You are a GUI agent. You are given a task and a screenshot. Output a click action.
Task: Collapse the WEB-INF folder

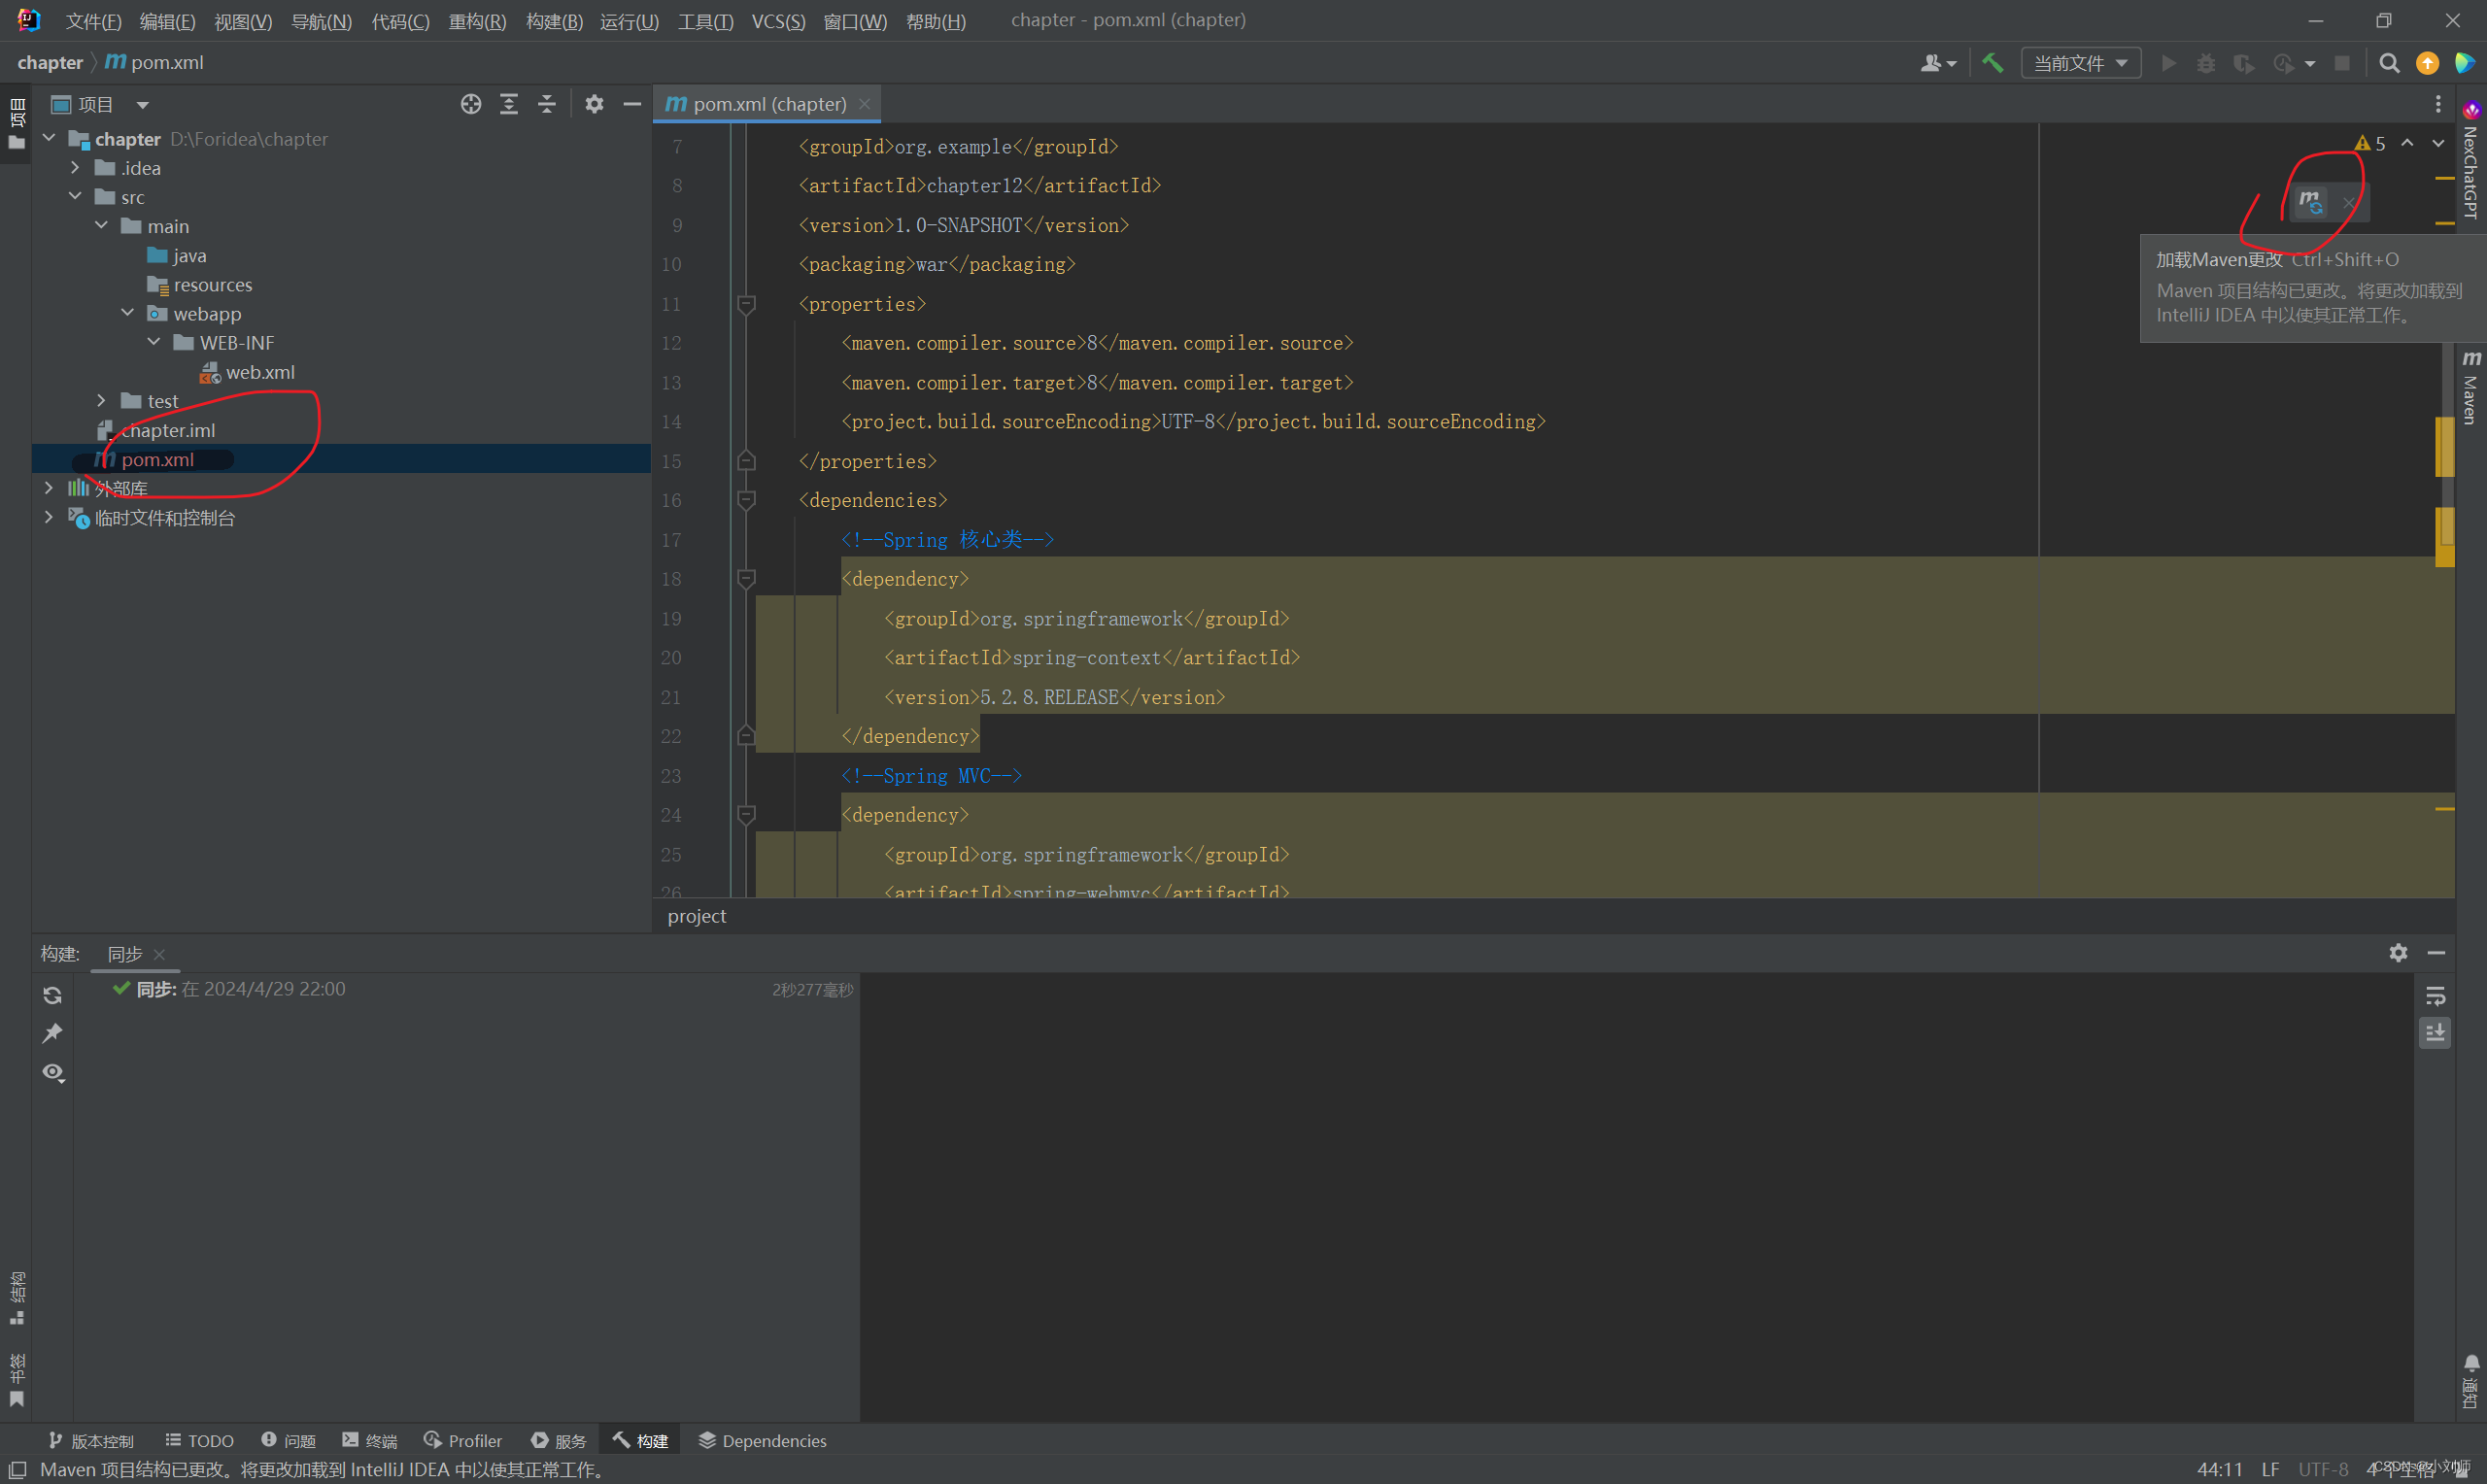coord(154,342)
